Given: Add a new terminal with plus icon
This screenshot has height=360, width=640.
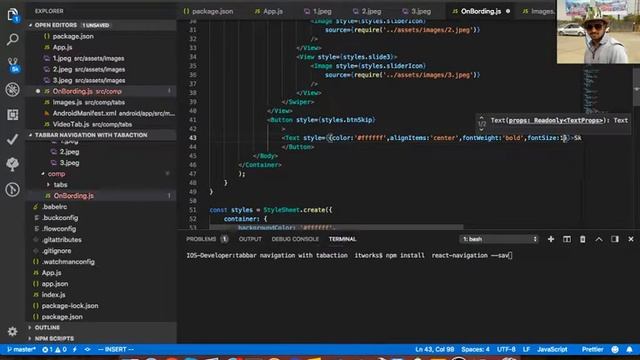Looking at the screenshot, I should pyautogui.click(x=551, y=239).
